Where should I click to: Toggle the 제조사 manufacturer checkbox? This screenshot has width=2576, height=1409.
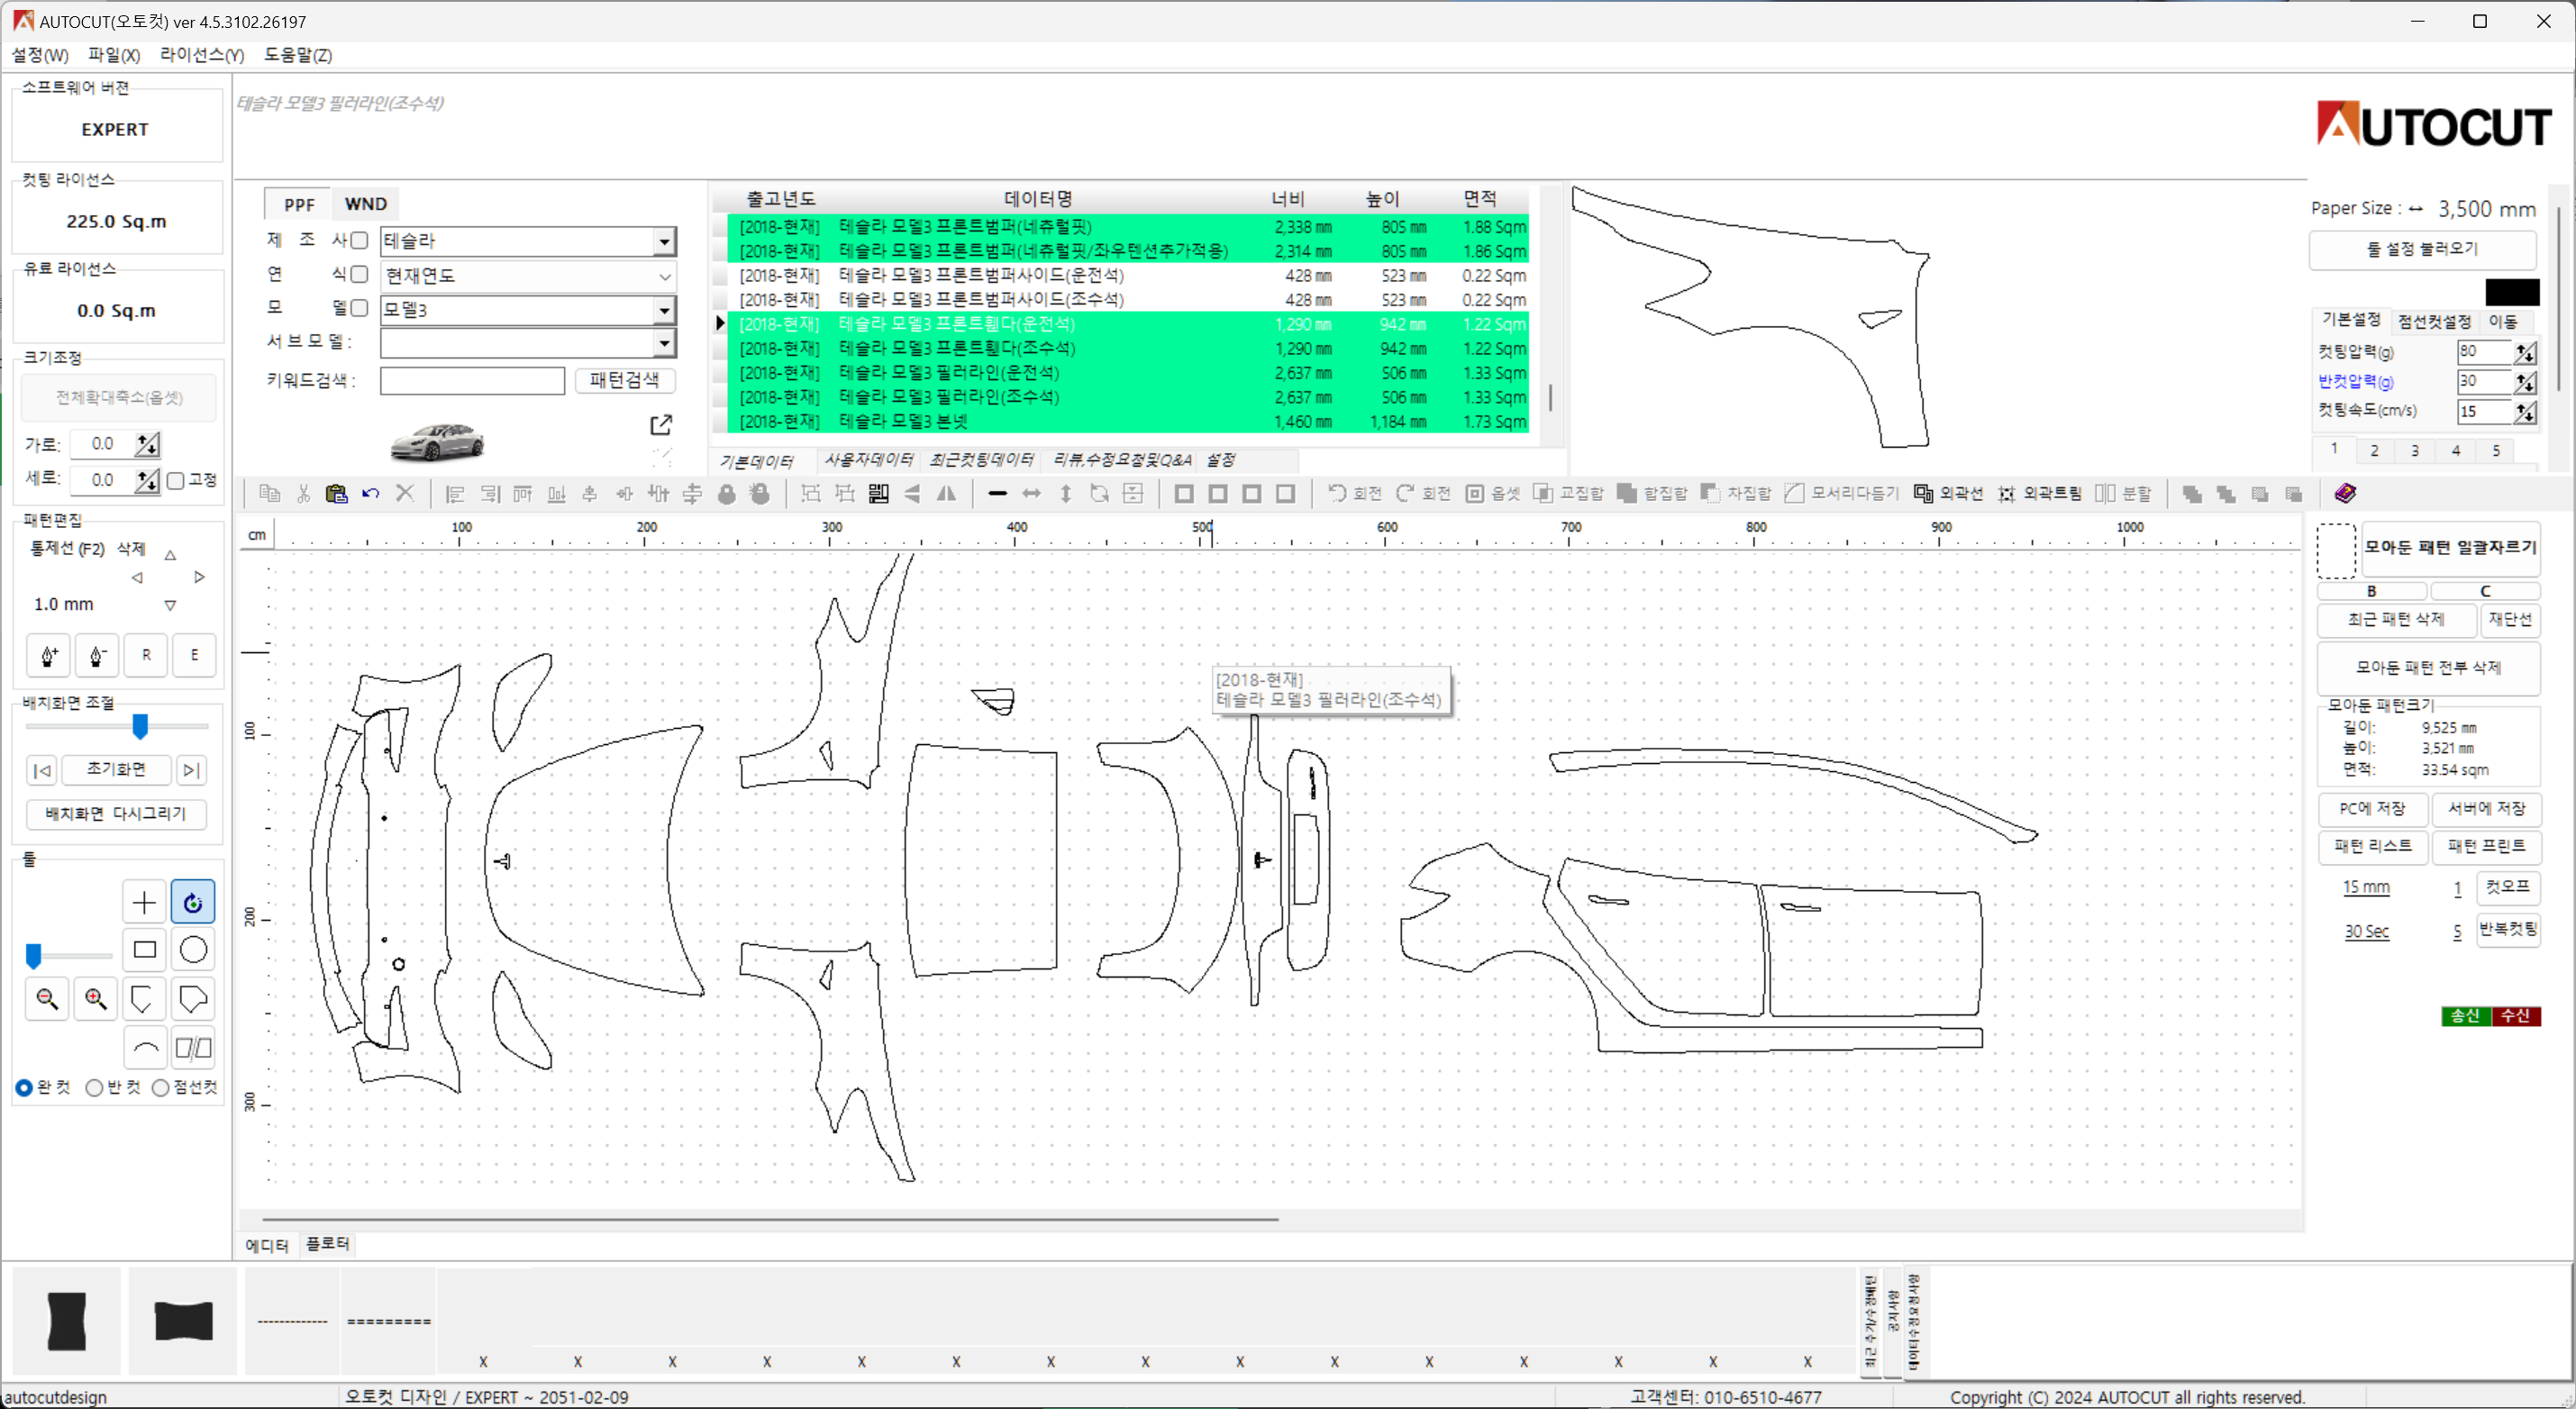coord(359,240)
